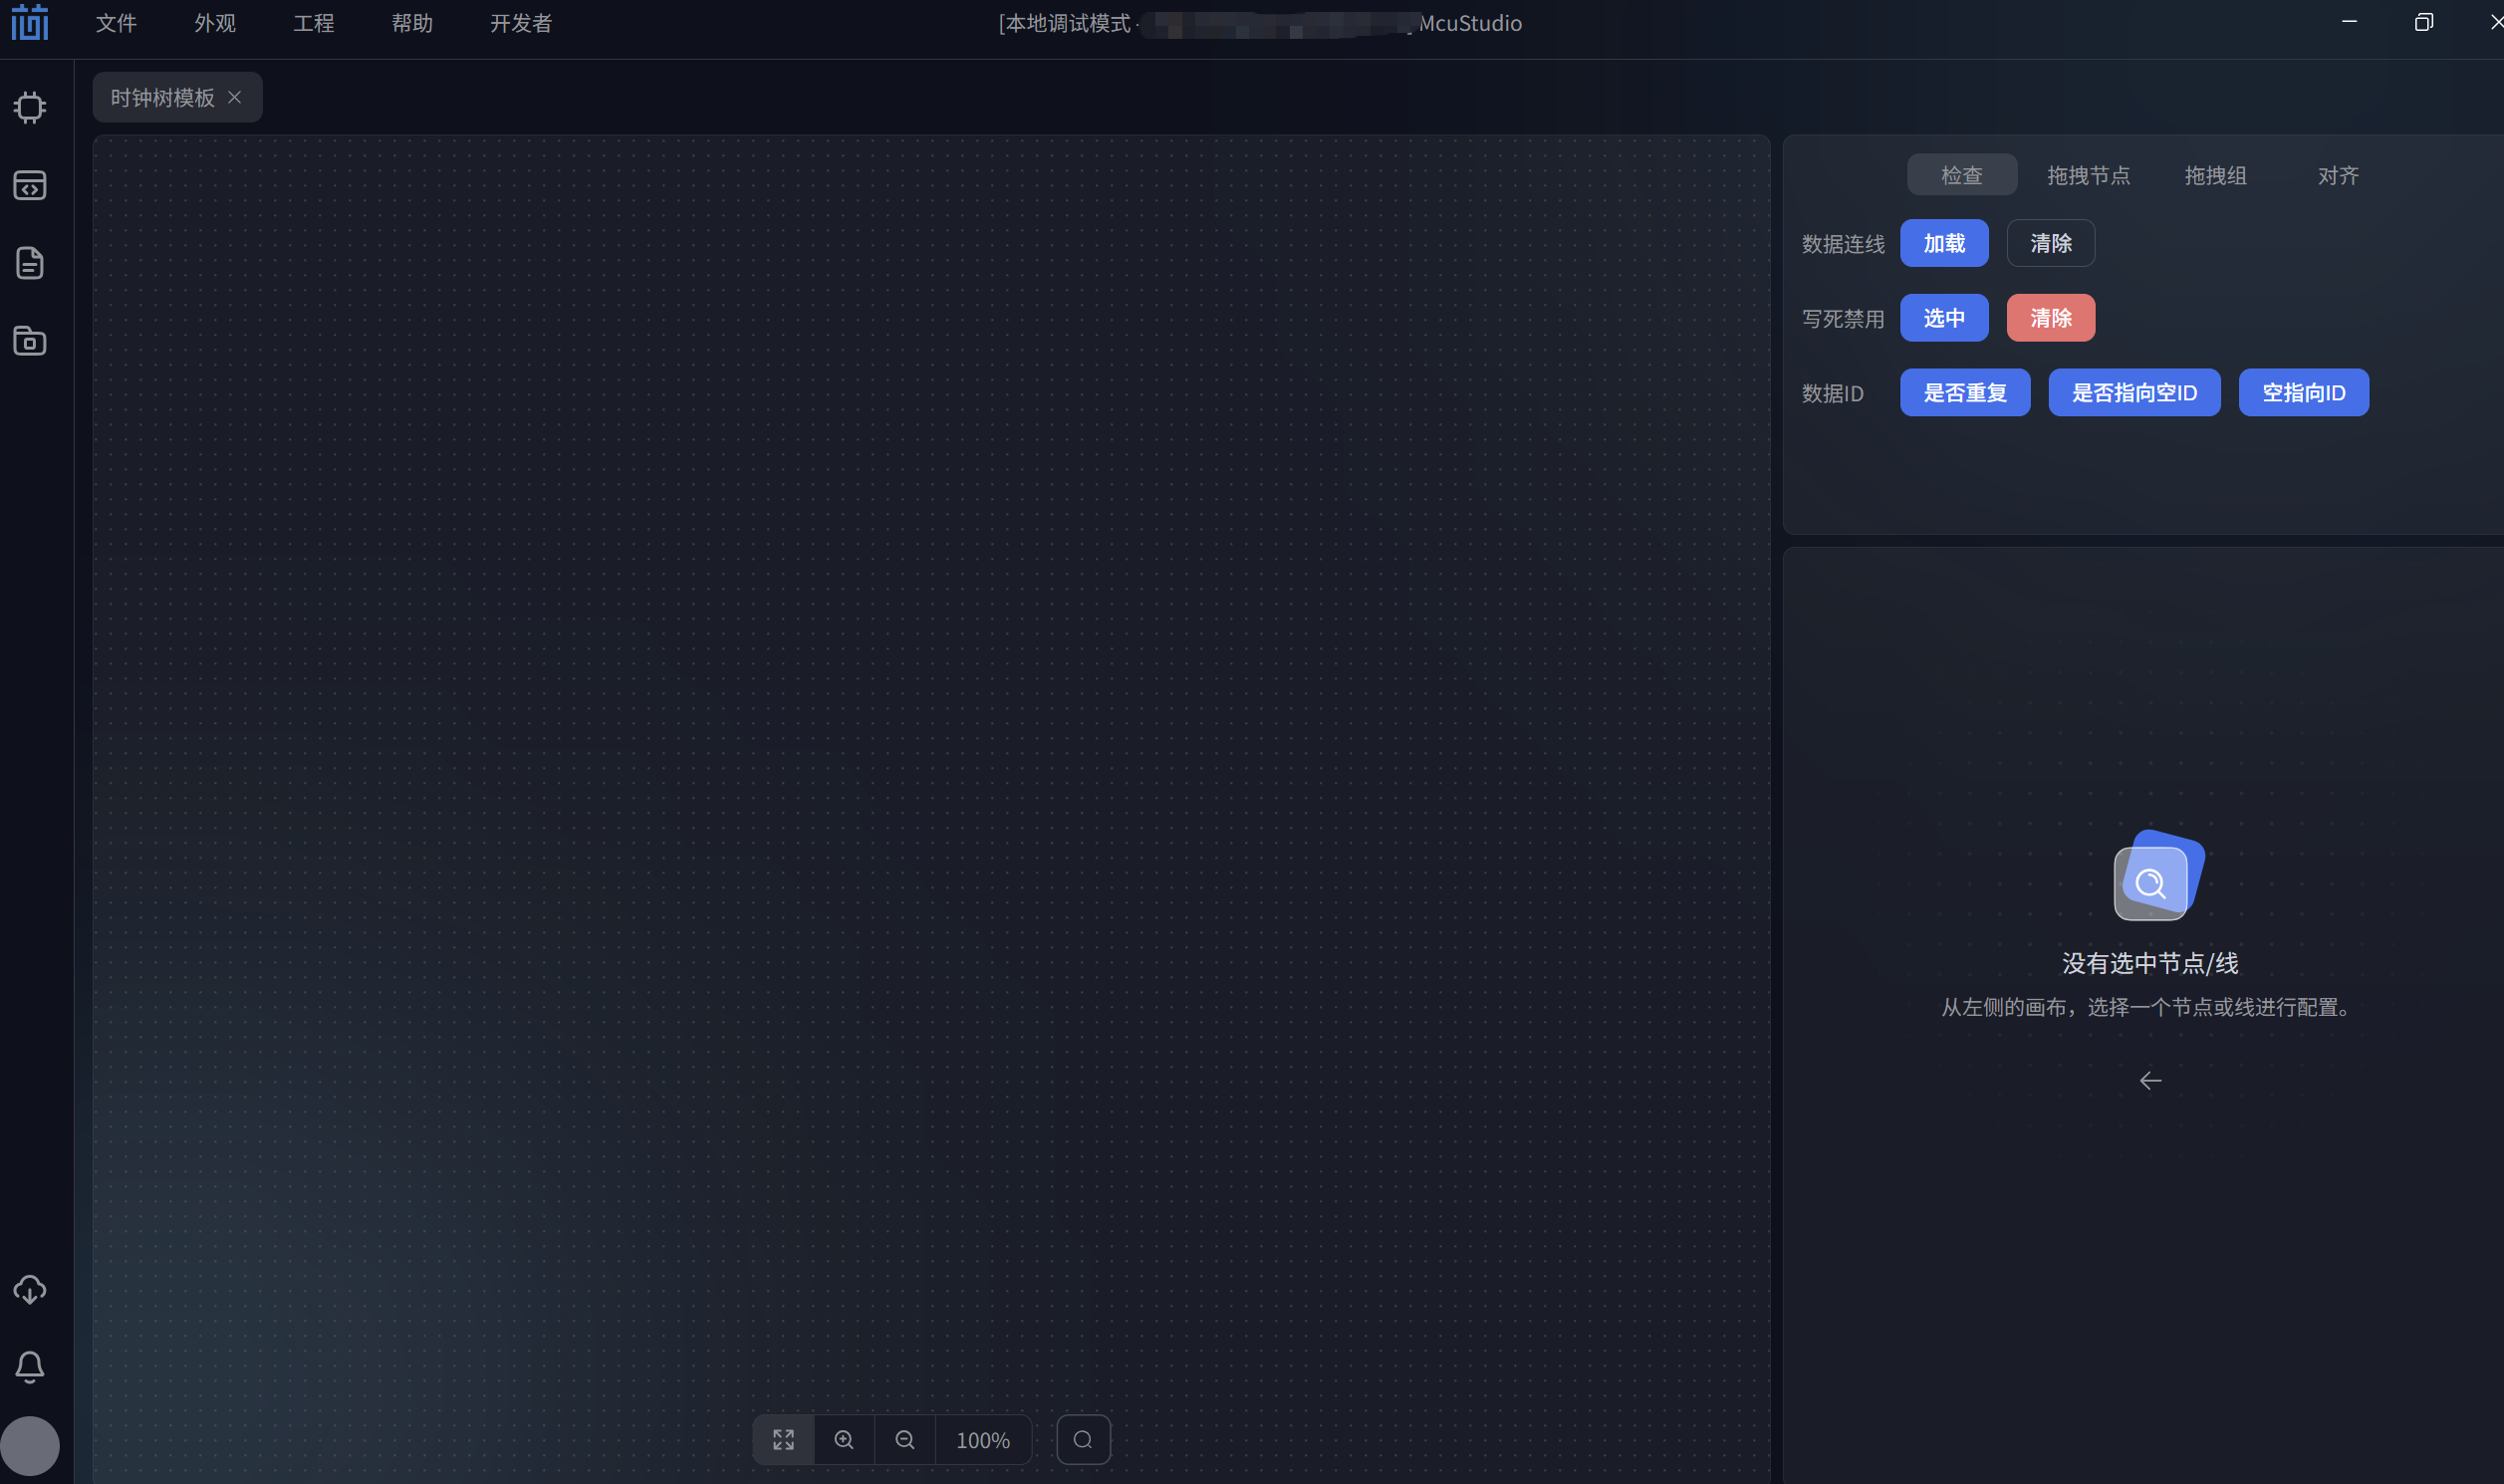Open the 文件 menu
This screenshot has height=1484, width=2504.
tap(116, 23)
